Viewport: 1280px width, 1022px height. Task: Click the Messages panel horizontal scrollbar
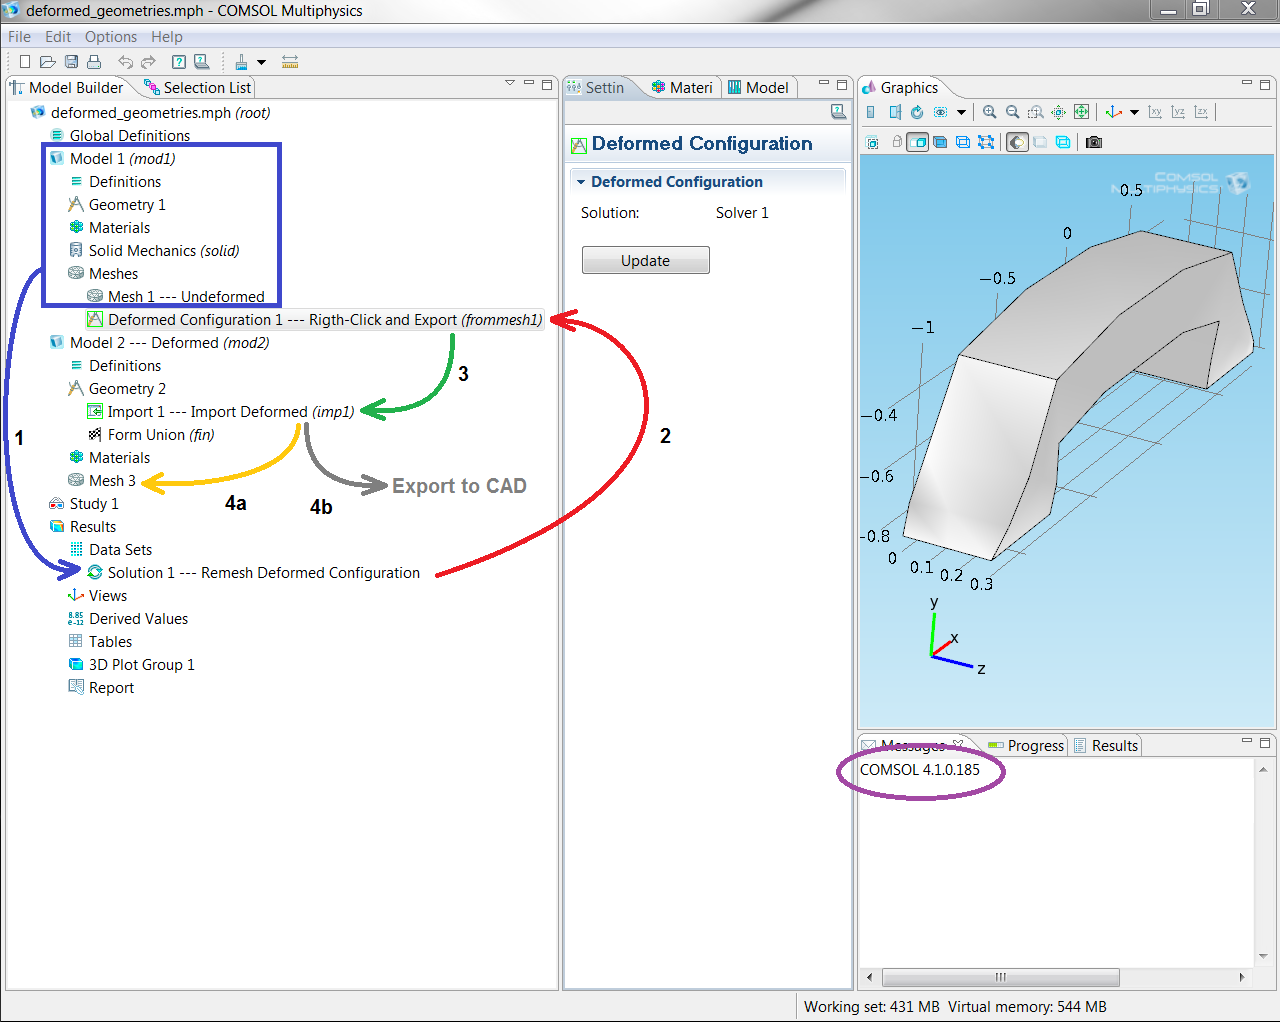(x=1000, y=977)
